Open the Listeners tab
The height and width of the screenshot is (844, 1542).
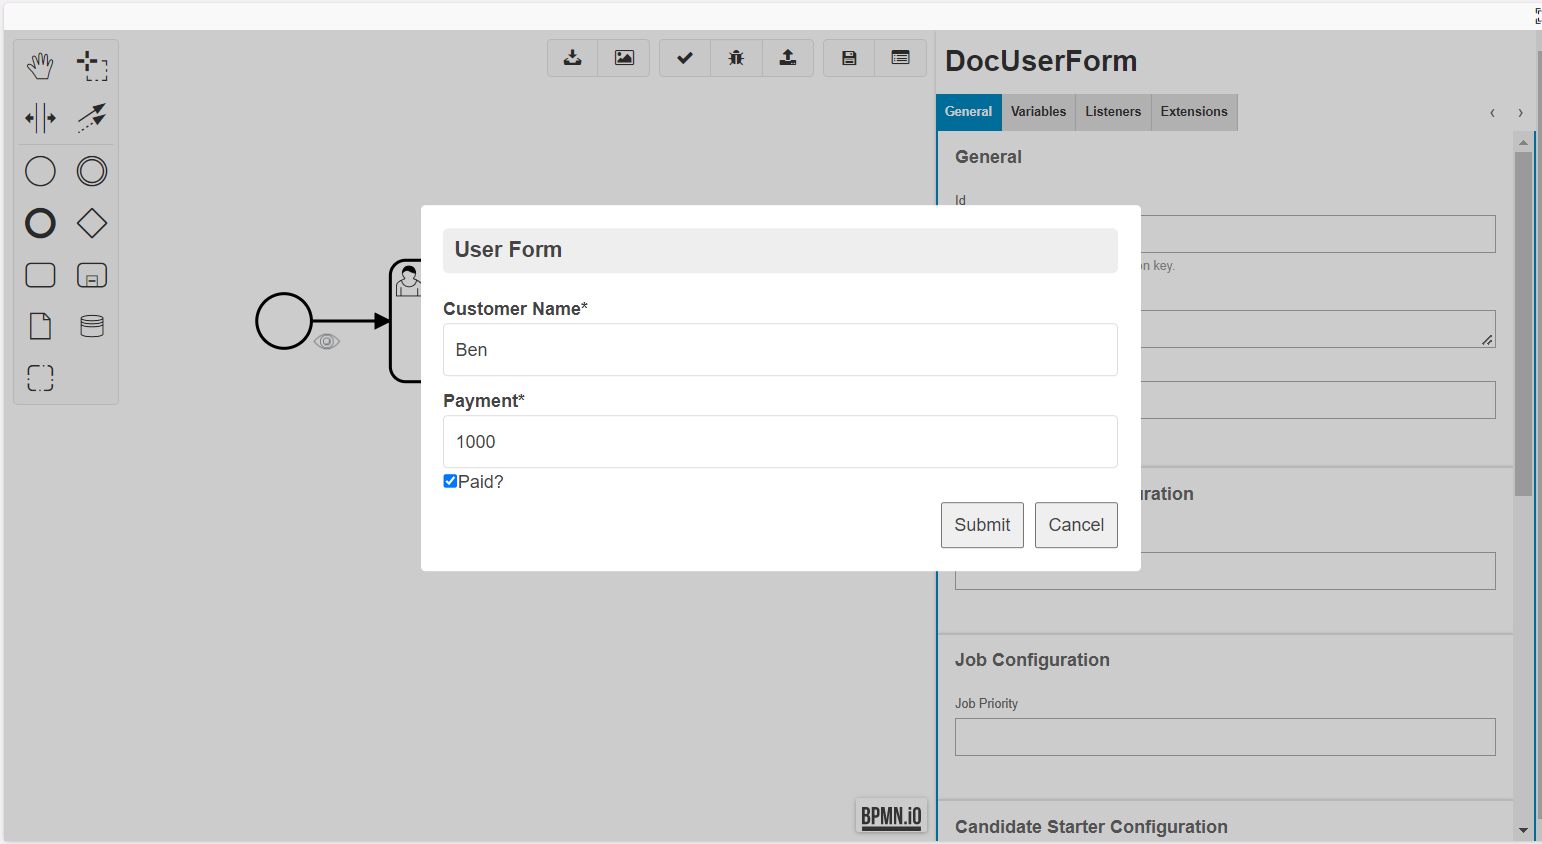click(1113, 112)
